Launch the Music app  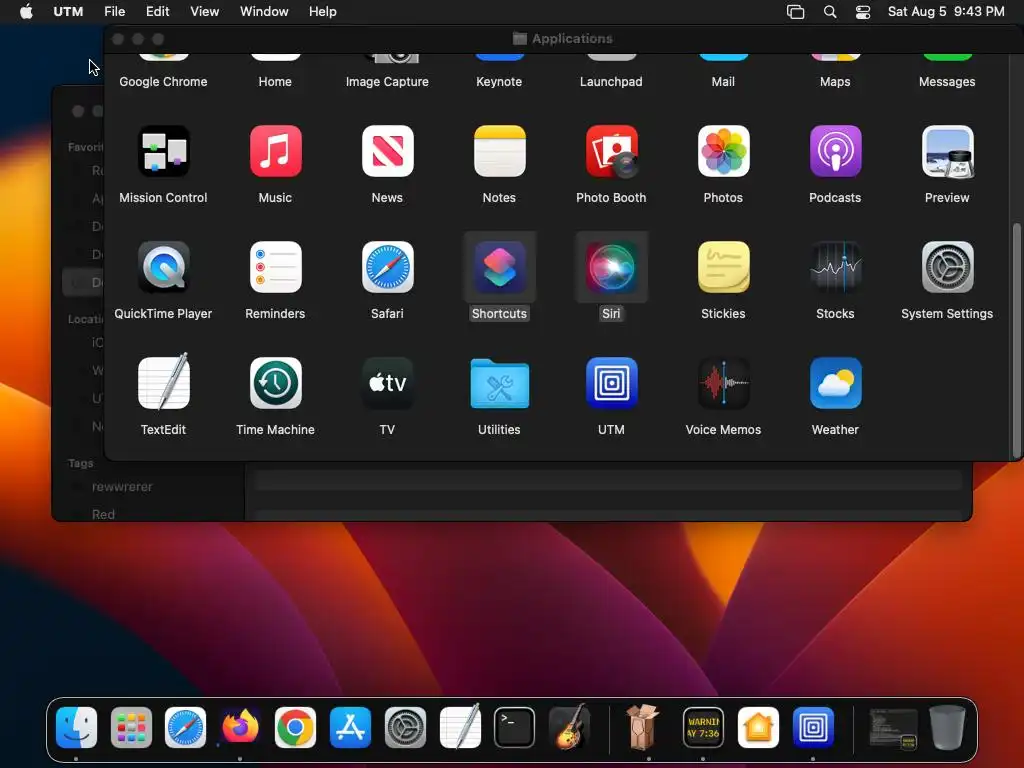pos(276,152)
